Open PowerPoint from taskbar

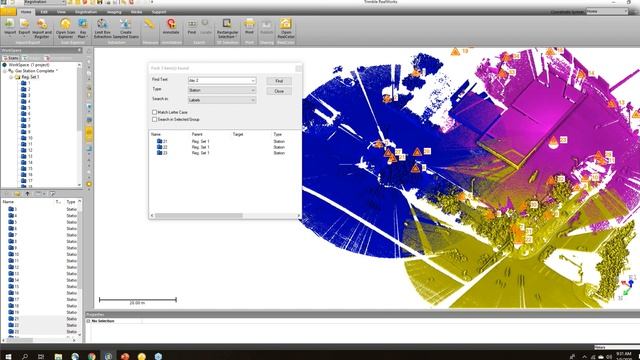point(125,356)
